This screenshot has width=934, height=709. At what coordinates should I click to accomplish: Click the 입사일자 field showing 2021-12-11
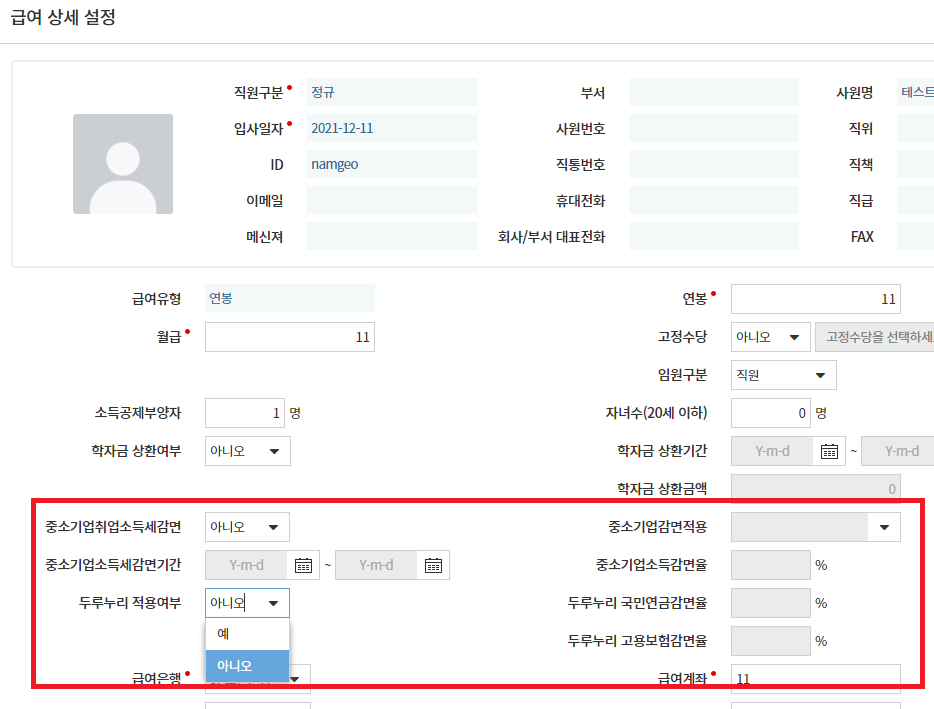coord(391,128)
